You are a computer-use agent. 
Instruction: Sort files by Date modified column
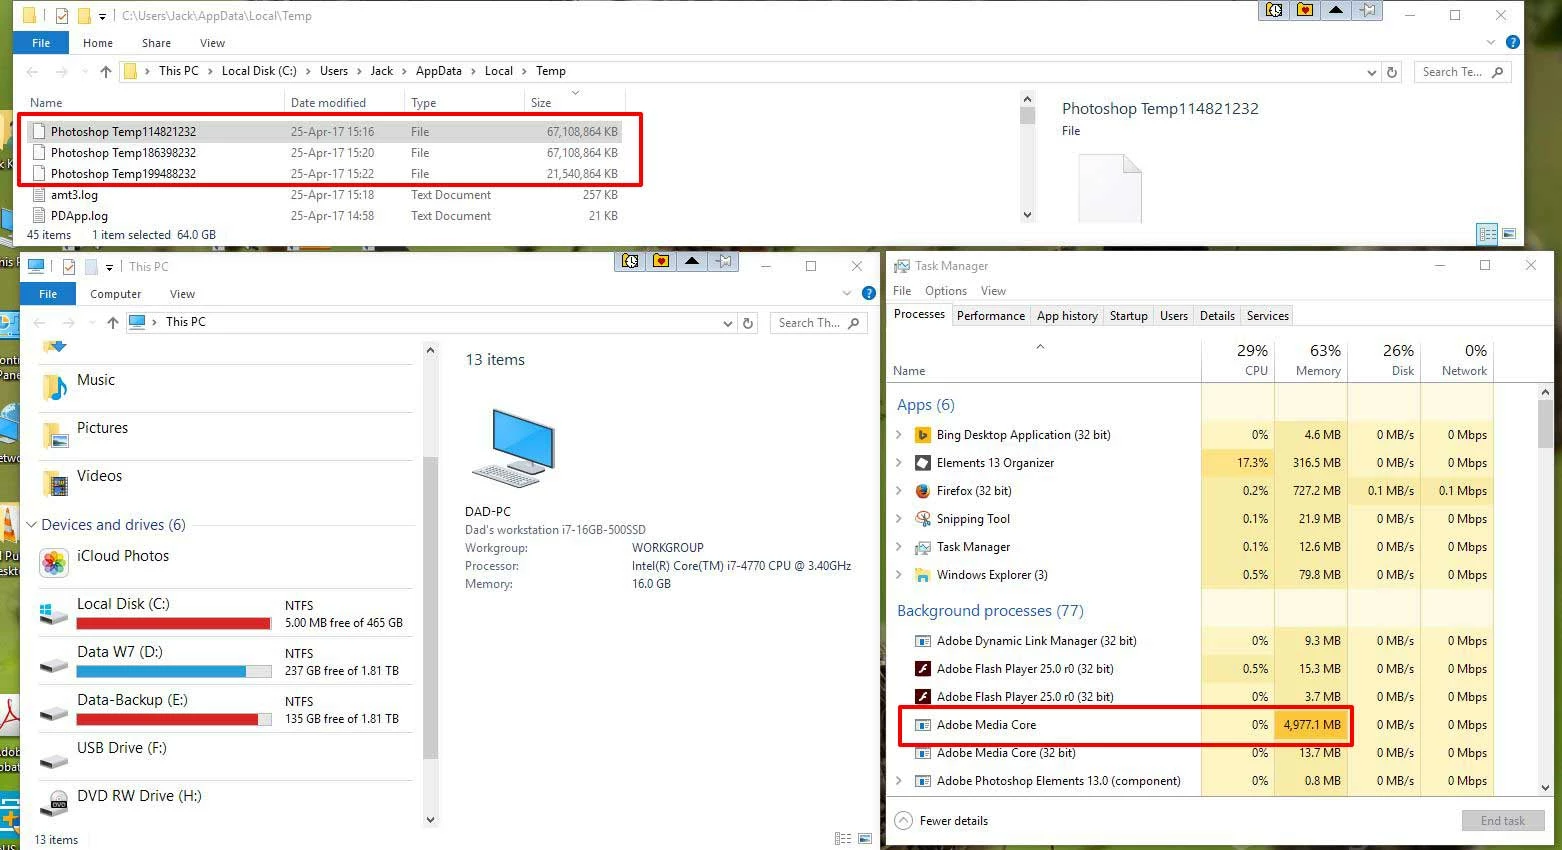point(343,103)
